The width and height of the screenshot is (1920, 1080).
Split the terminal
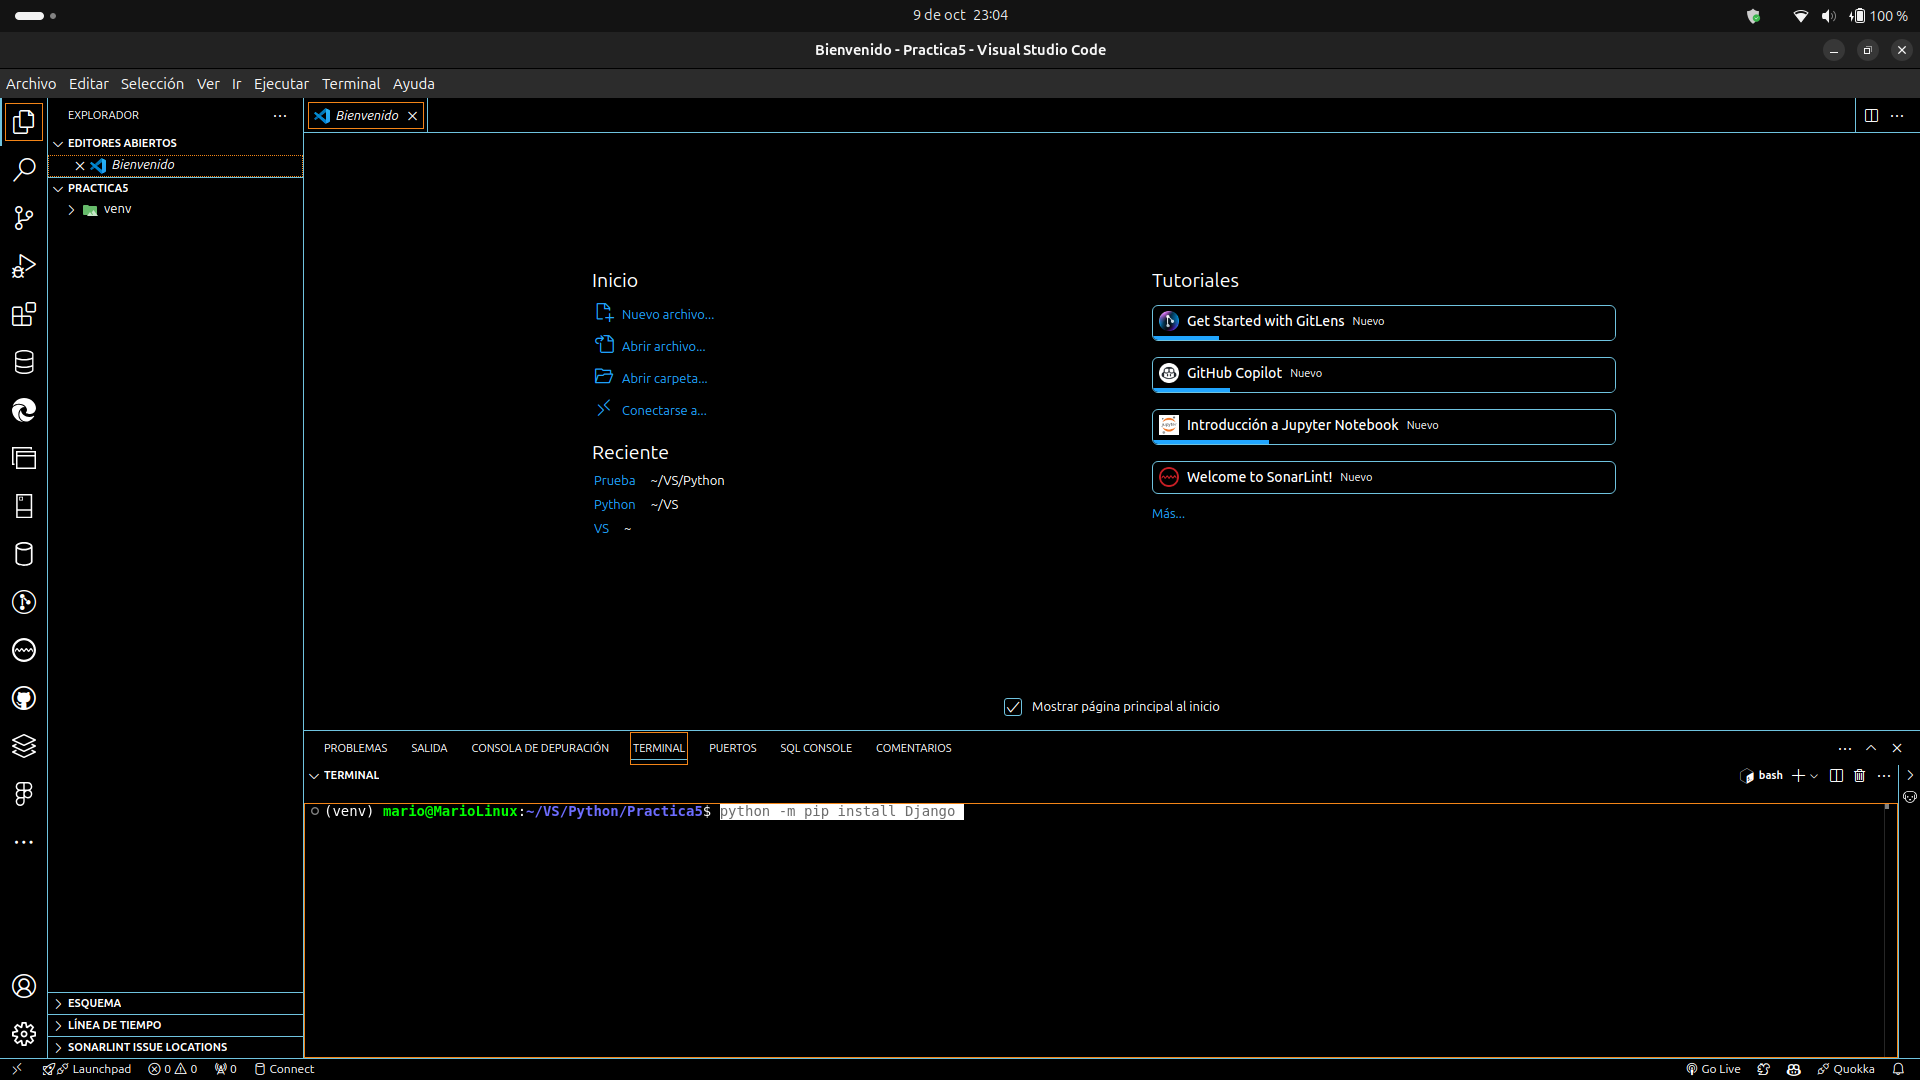coord(1836,776)
